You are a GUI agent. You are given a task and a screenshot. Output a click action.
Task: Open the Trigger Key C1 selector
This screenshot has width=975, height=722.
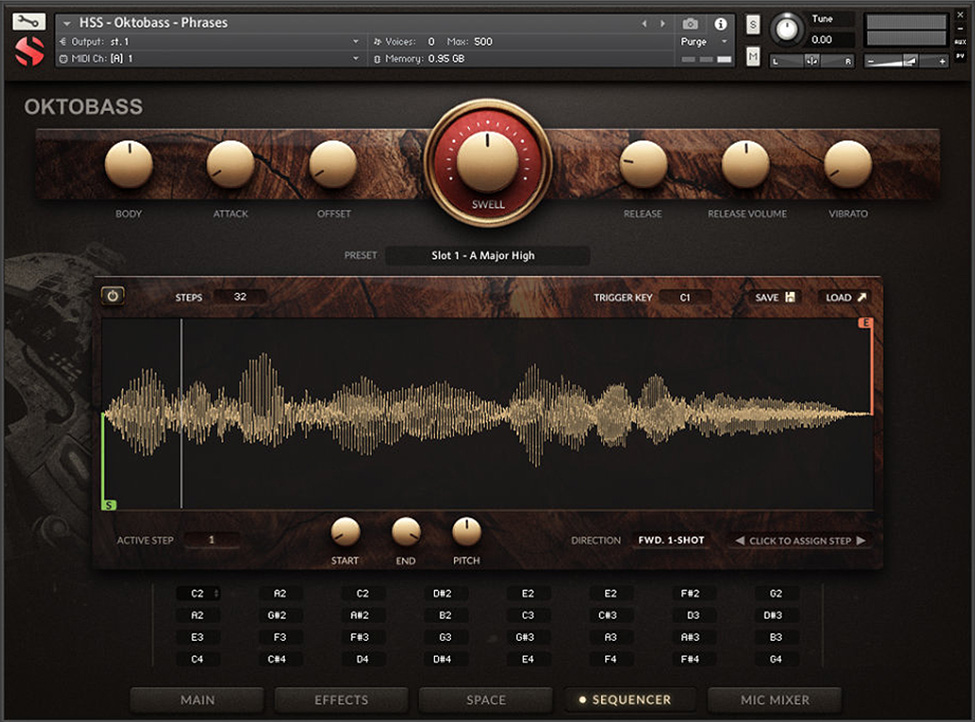coord(685,297)
